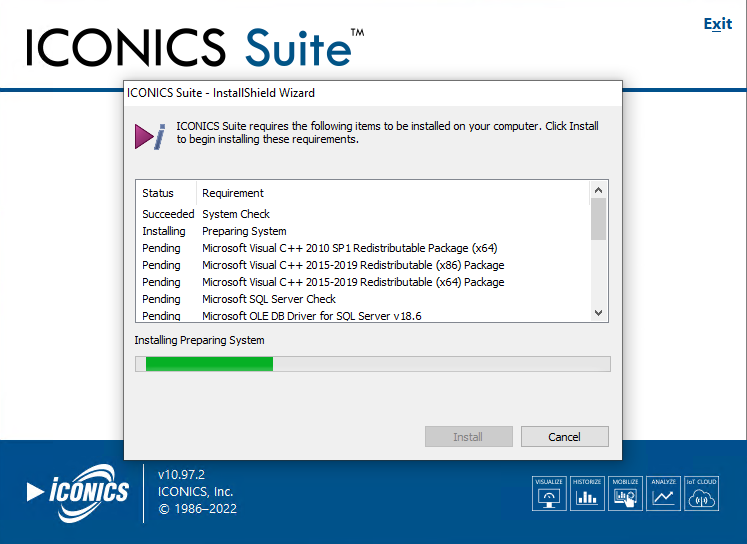Click the Analyze trend line icon
This screenshot has height=544, width=747.
(x=663, y=494)
